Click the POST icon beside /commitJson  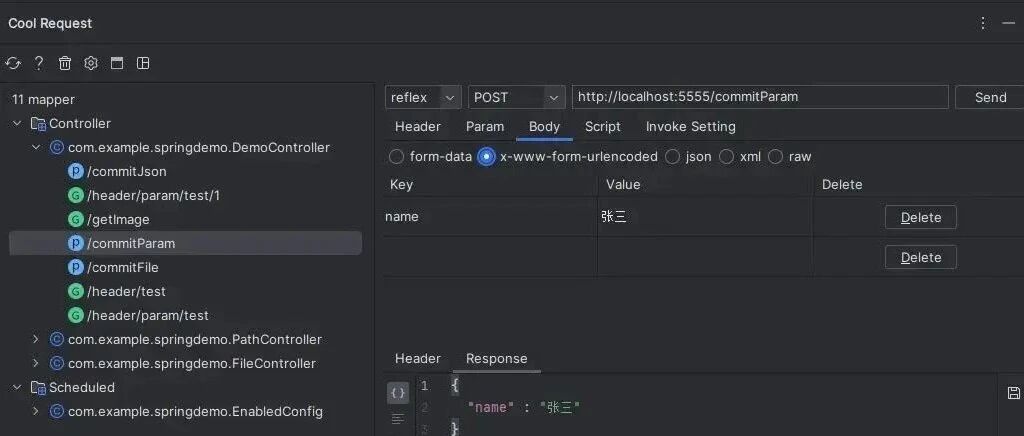pyautogui.click(x=76, y=172)
